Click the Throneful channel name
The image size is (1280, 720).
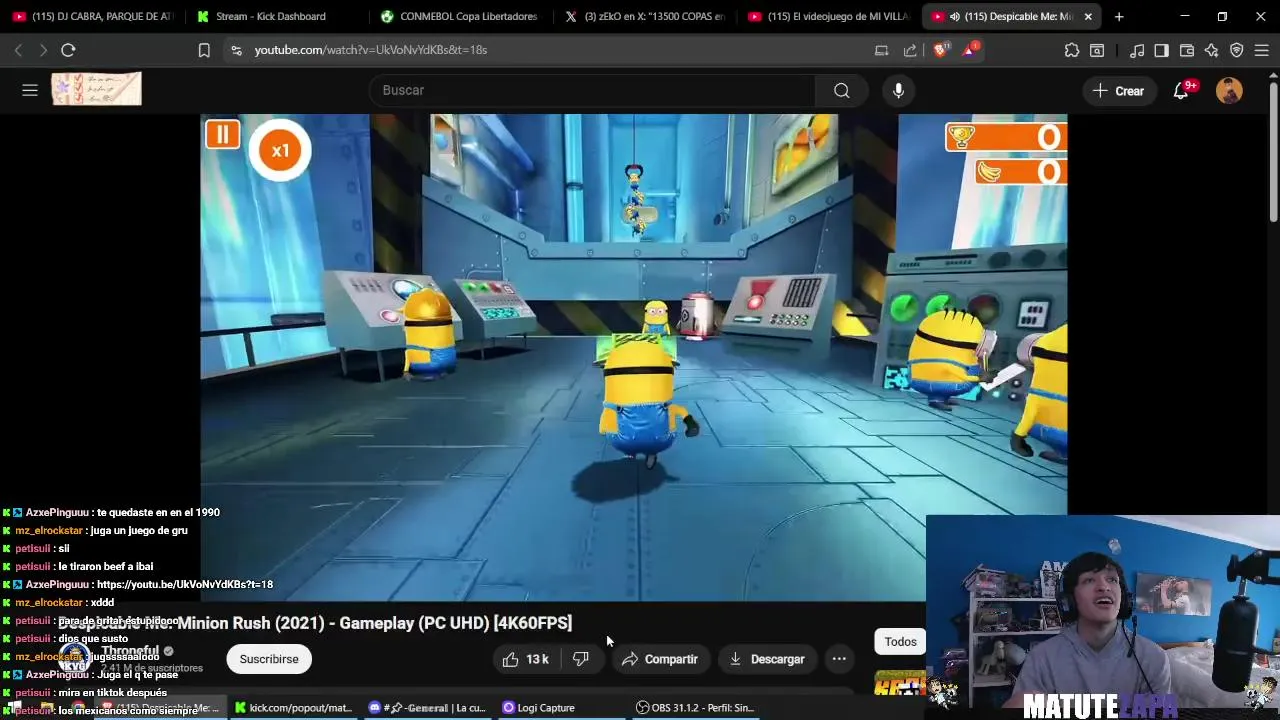130,650
